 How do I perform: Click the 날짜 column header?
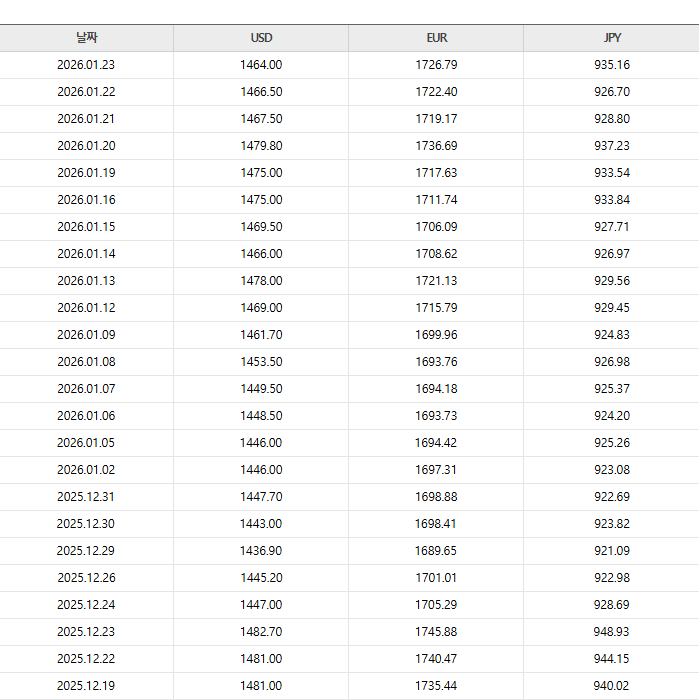point(86,38)
